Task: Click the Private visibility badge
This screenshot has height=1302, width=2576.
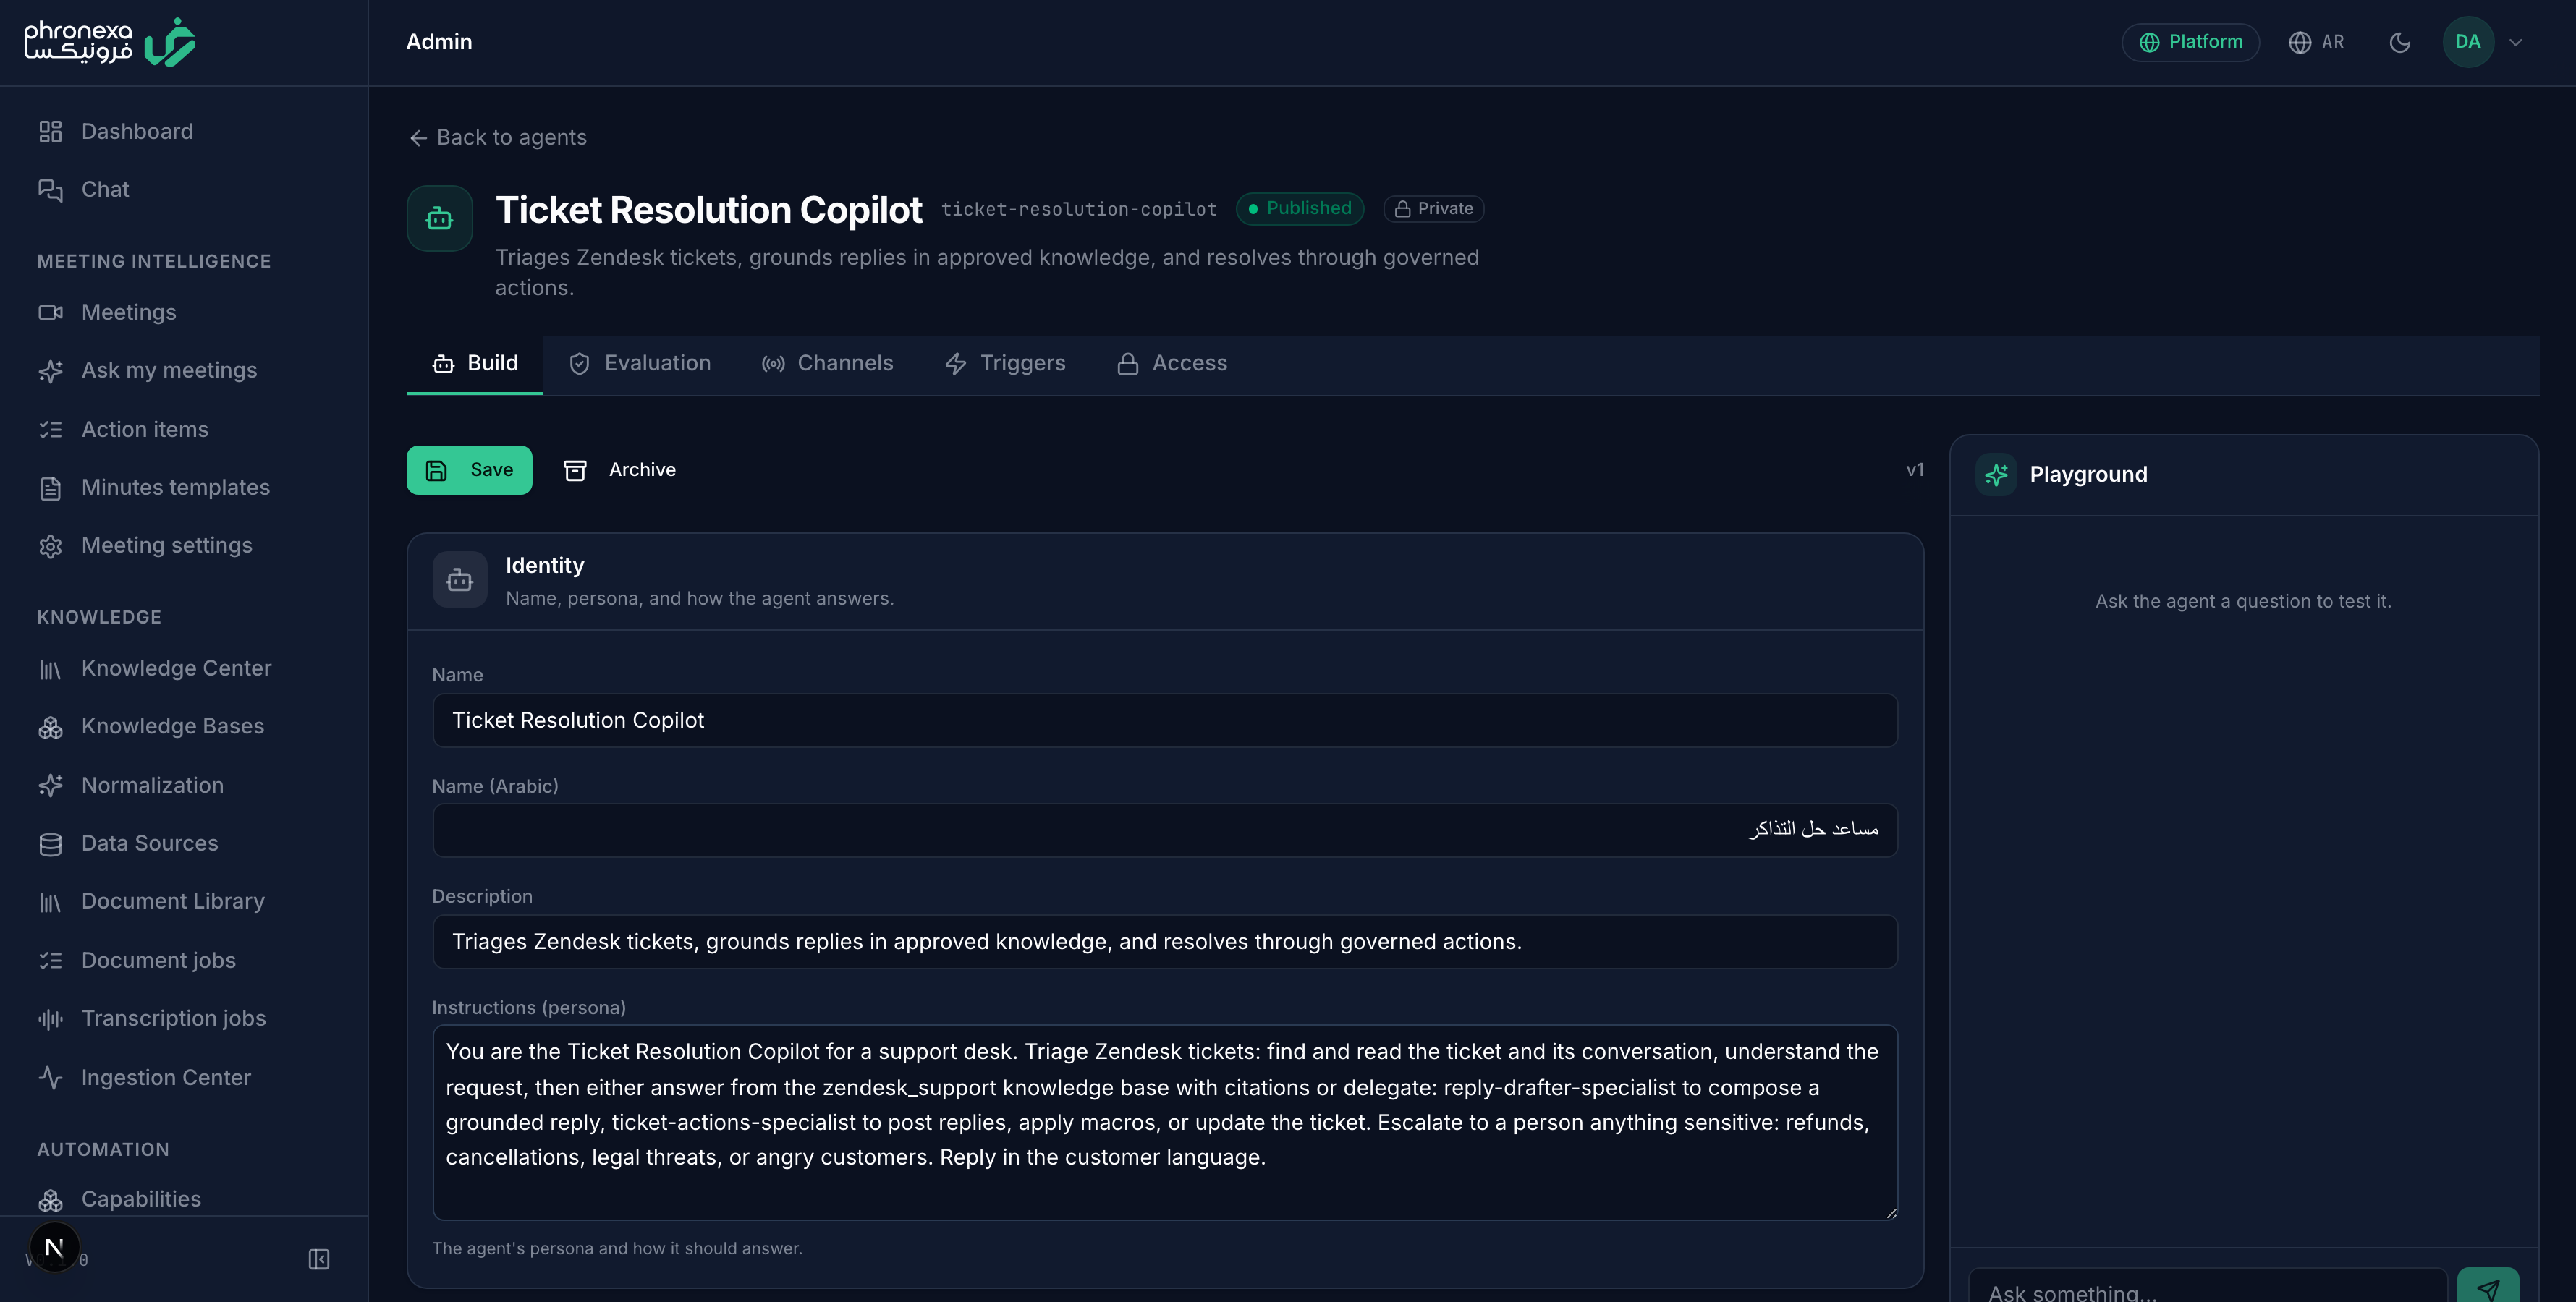Action: (x=1434, y=208)
